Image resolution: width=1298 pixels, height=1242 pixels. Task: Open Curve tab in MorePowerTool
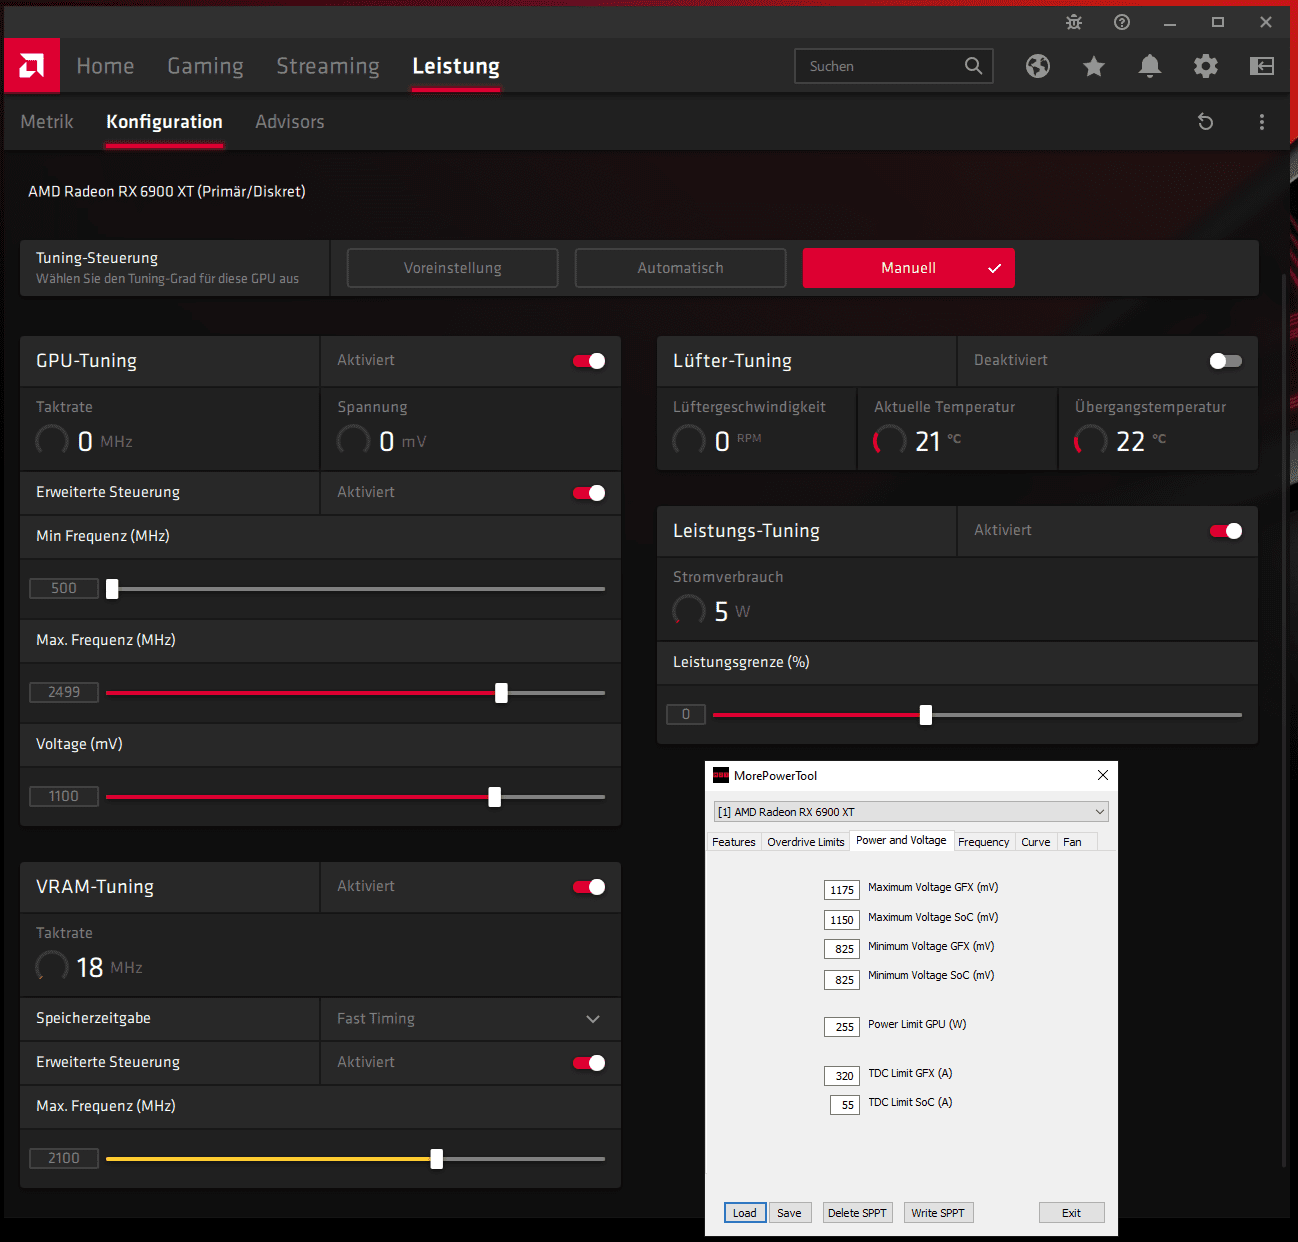(1036, 842)
